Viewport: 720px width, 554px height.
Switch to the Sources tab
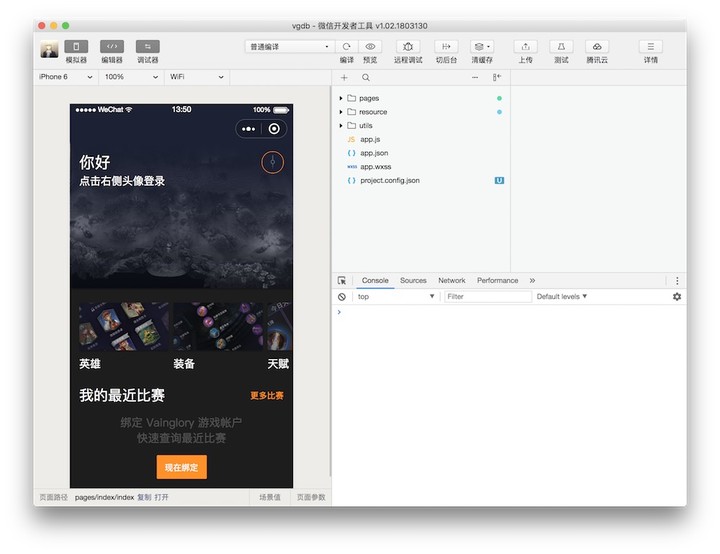click(x=413, y=281)
